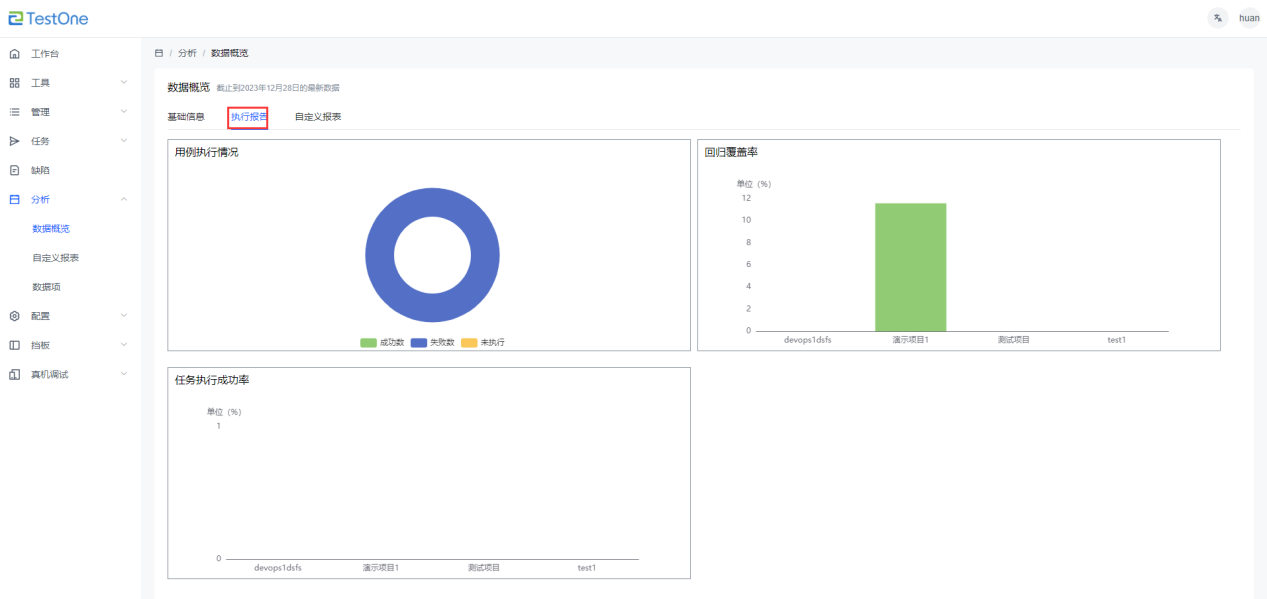Click the 配置 gear icon in sidebar
This screenshot has width=1267, height=599.
click(14, 316)
